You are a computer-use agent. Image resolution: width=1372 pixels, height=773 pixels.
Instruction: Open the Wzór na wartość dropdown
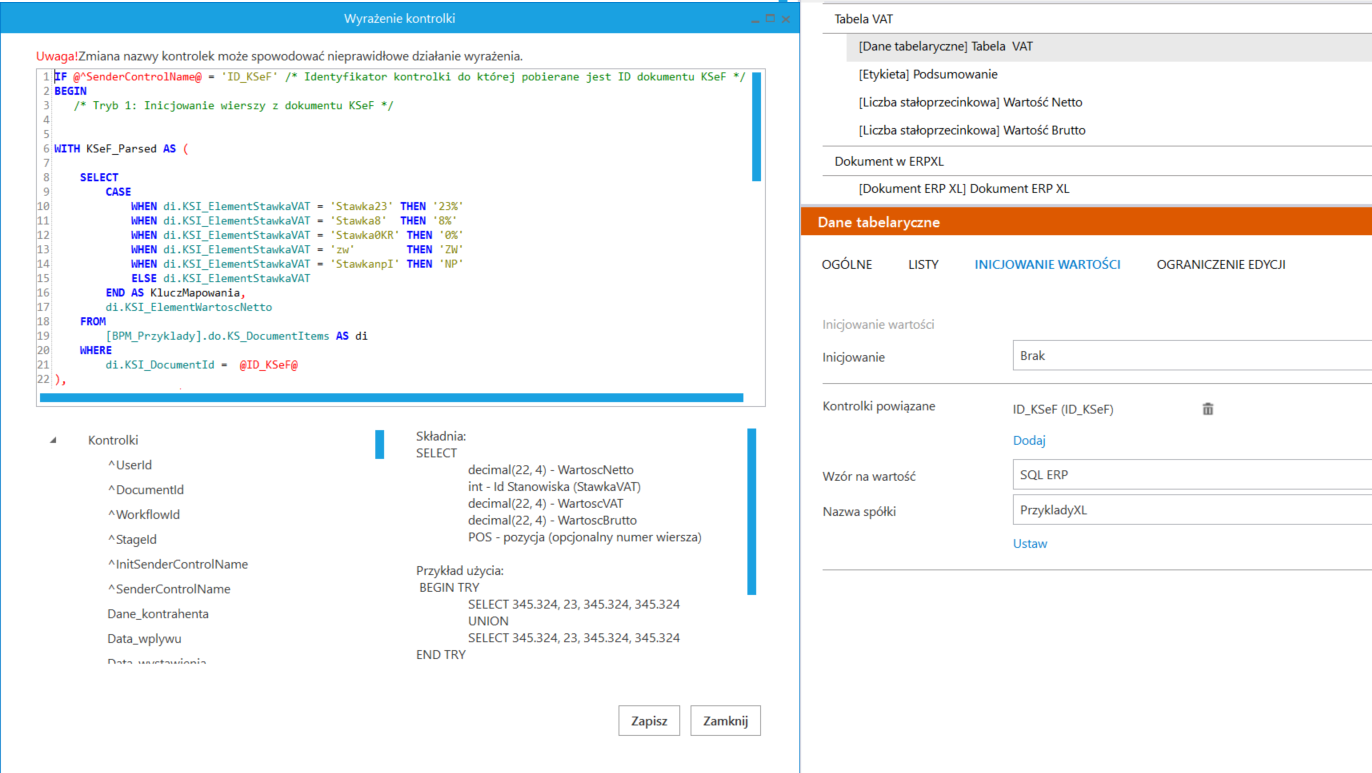1190,475
